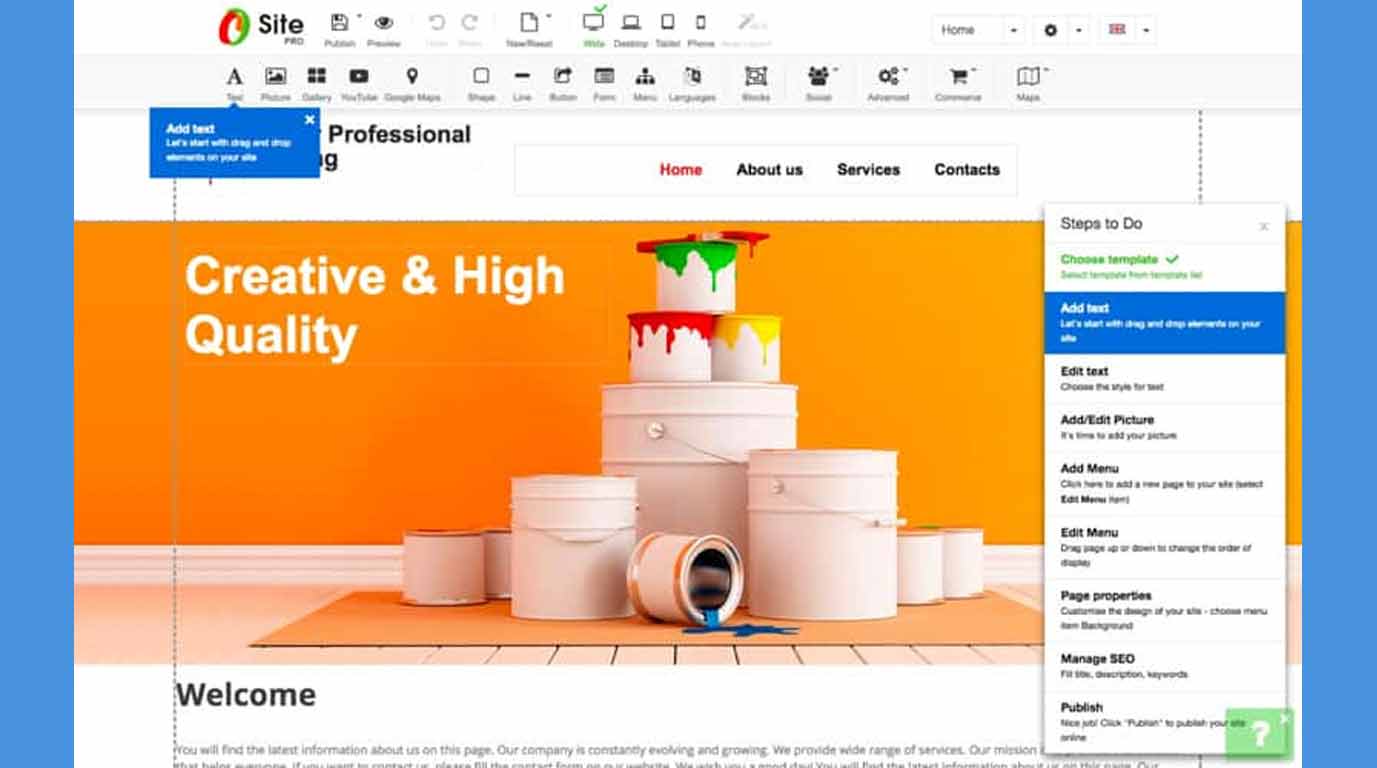Select the Add text step
The width and height of the screenshot is (1377, 768).
click(1164, 323)
